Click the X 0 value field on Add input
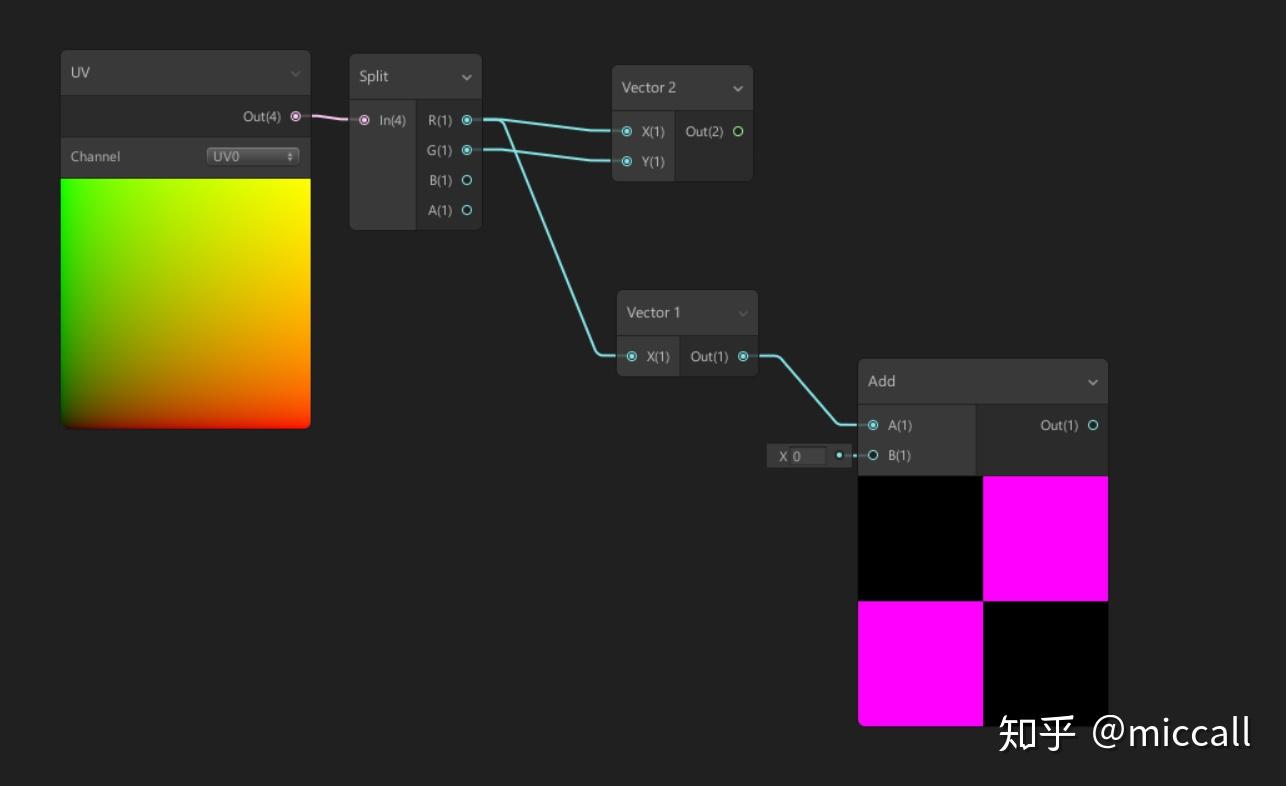1286x786 pixels. (805, 455)
